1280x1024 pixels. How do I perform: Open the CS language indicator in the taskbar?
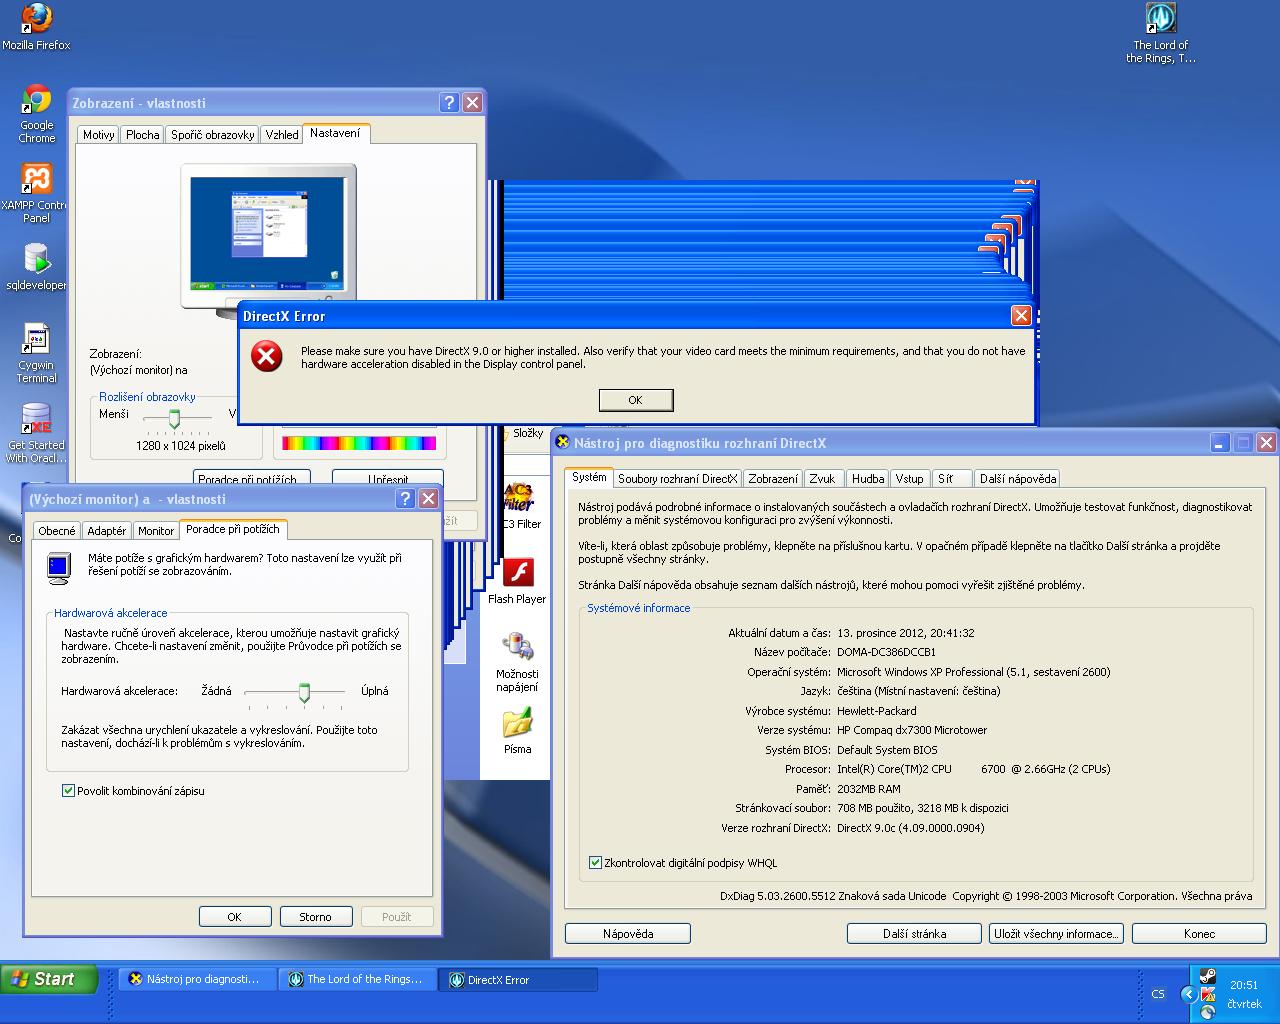[1158, 994]
